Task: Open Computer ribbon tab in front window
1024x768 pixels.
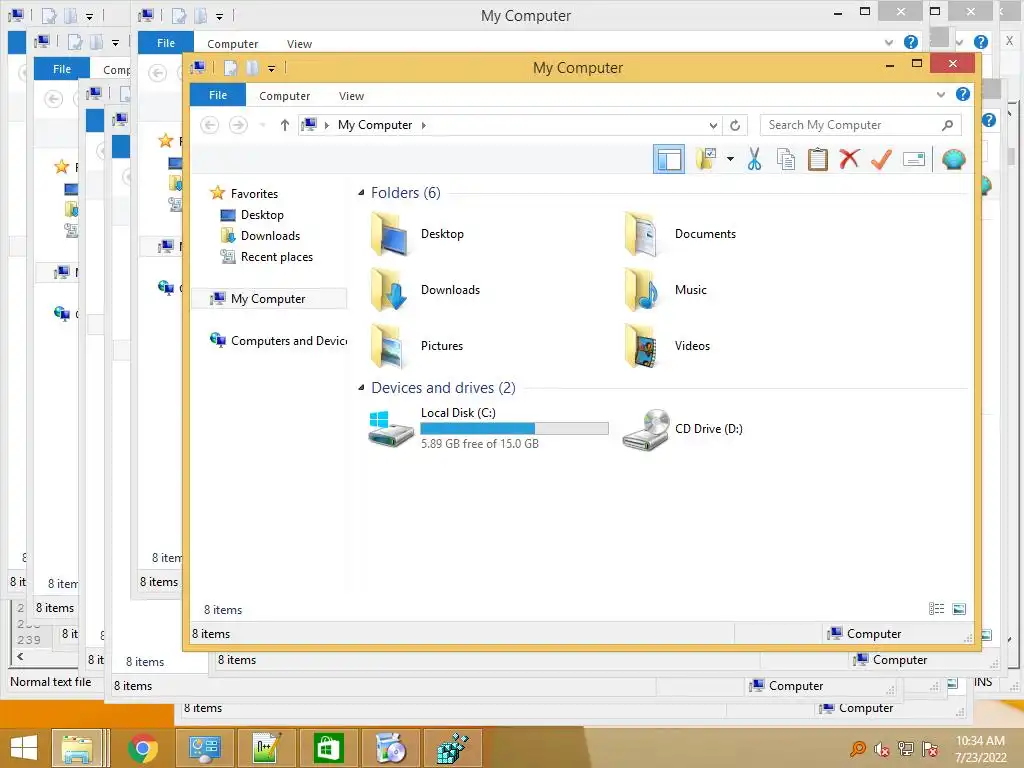Action: [284, 95]
